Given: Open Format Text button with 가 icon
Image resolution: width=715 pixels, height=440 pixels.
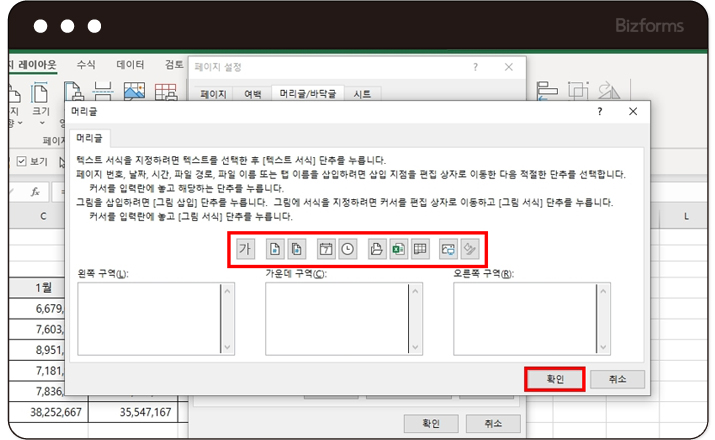Looking at the screenshot, I should click(x=245, y=249).
